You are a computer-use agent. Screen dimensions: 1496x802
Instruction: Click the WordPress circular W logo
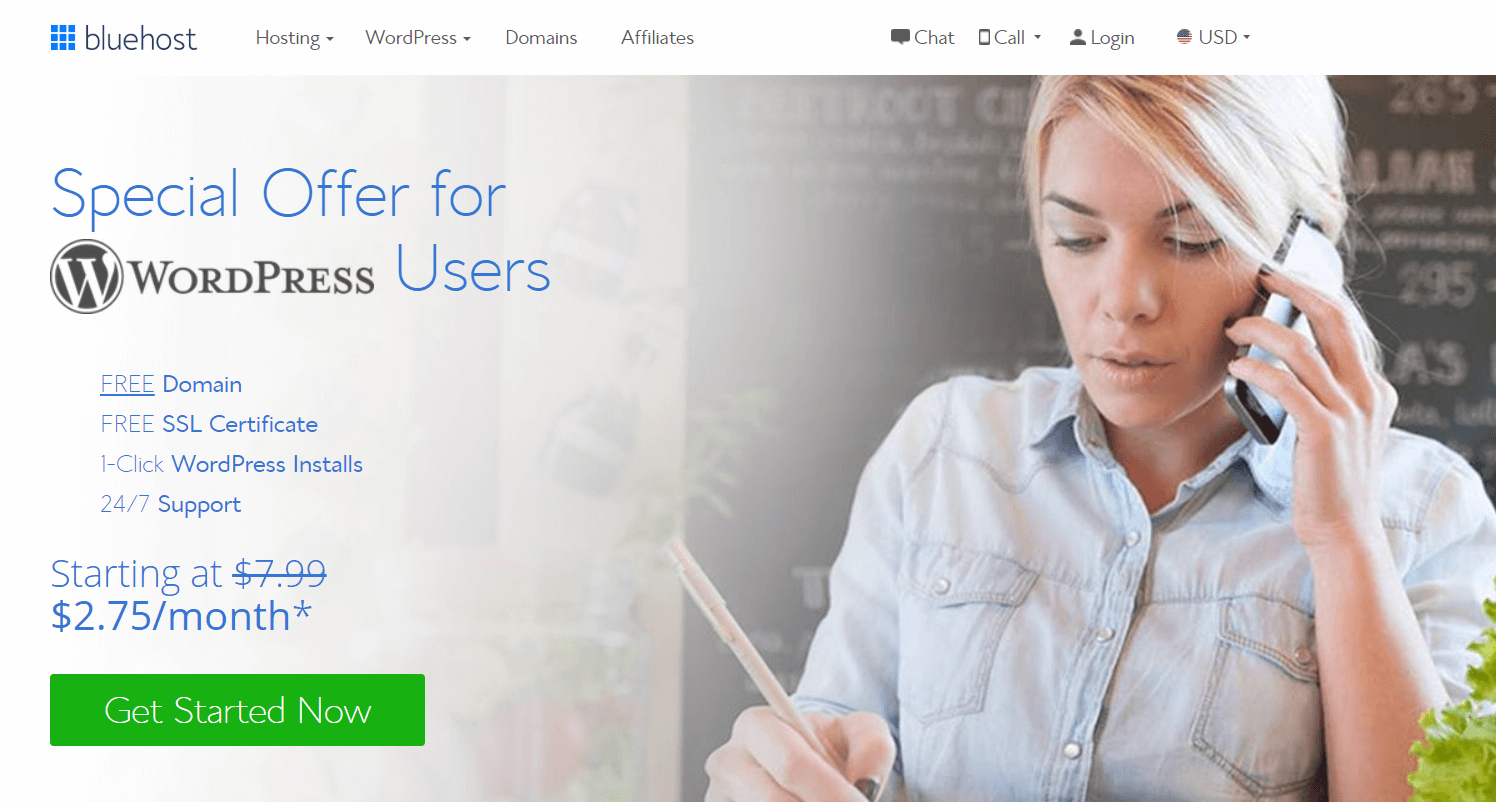[x=87, y=276]
